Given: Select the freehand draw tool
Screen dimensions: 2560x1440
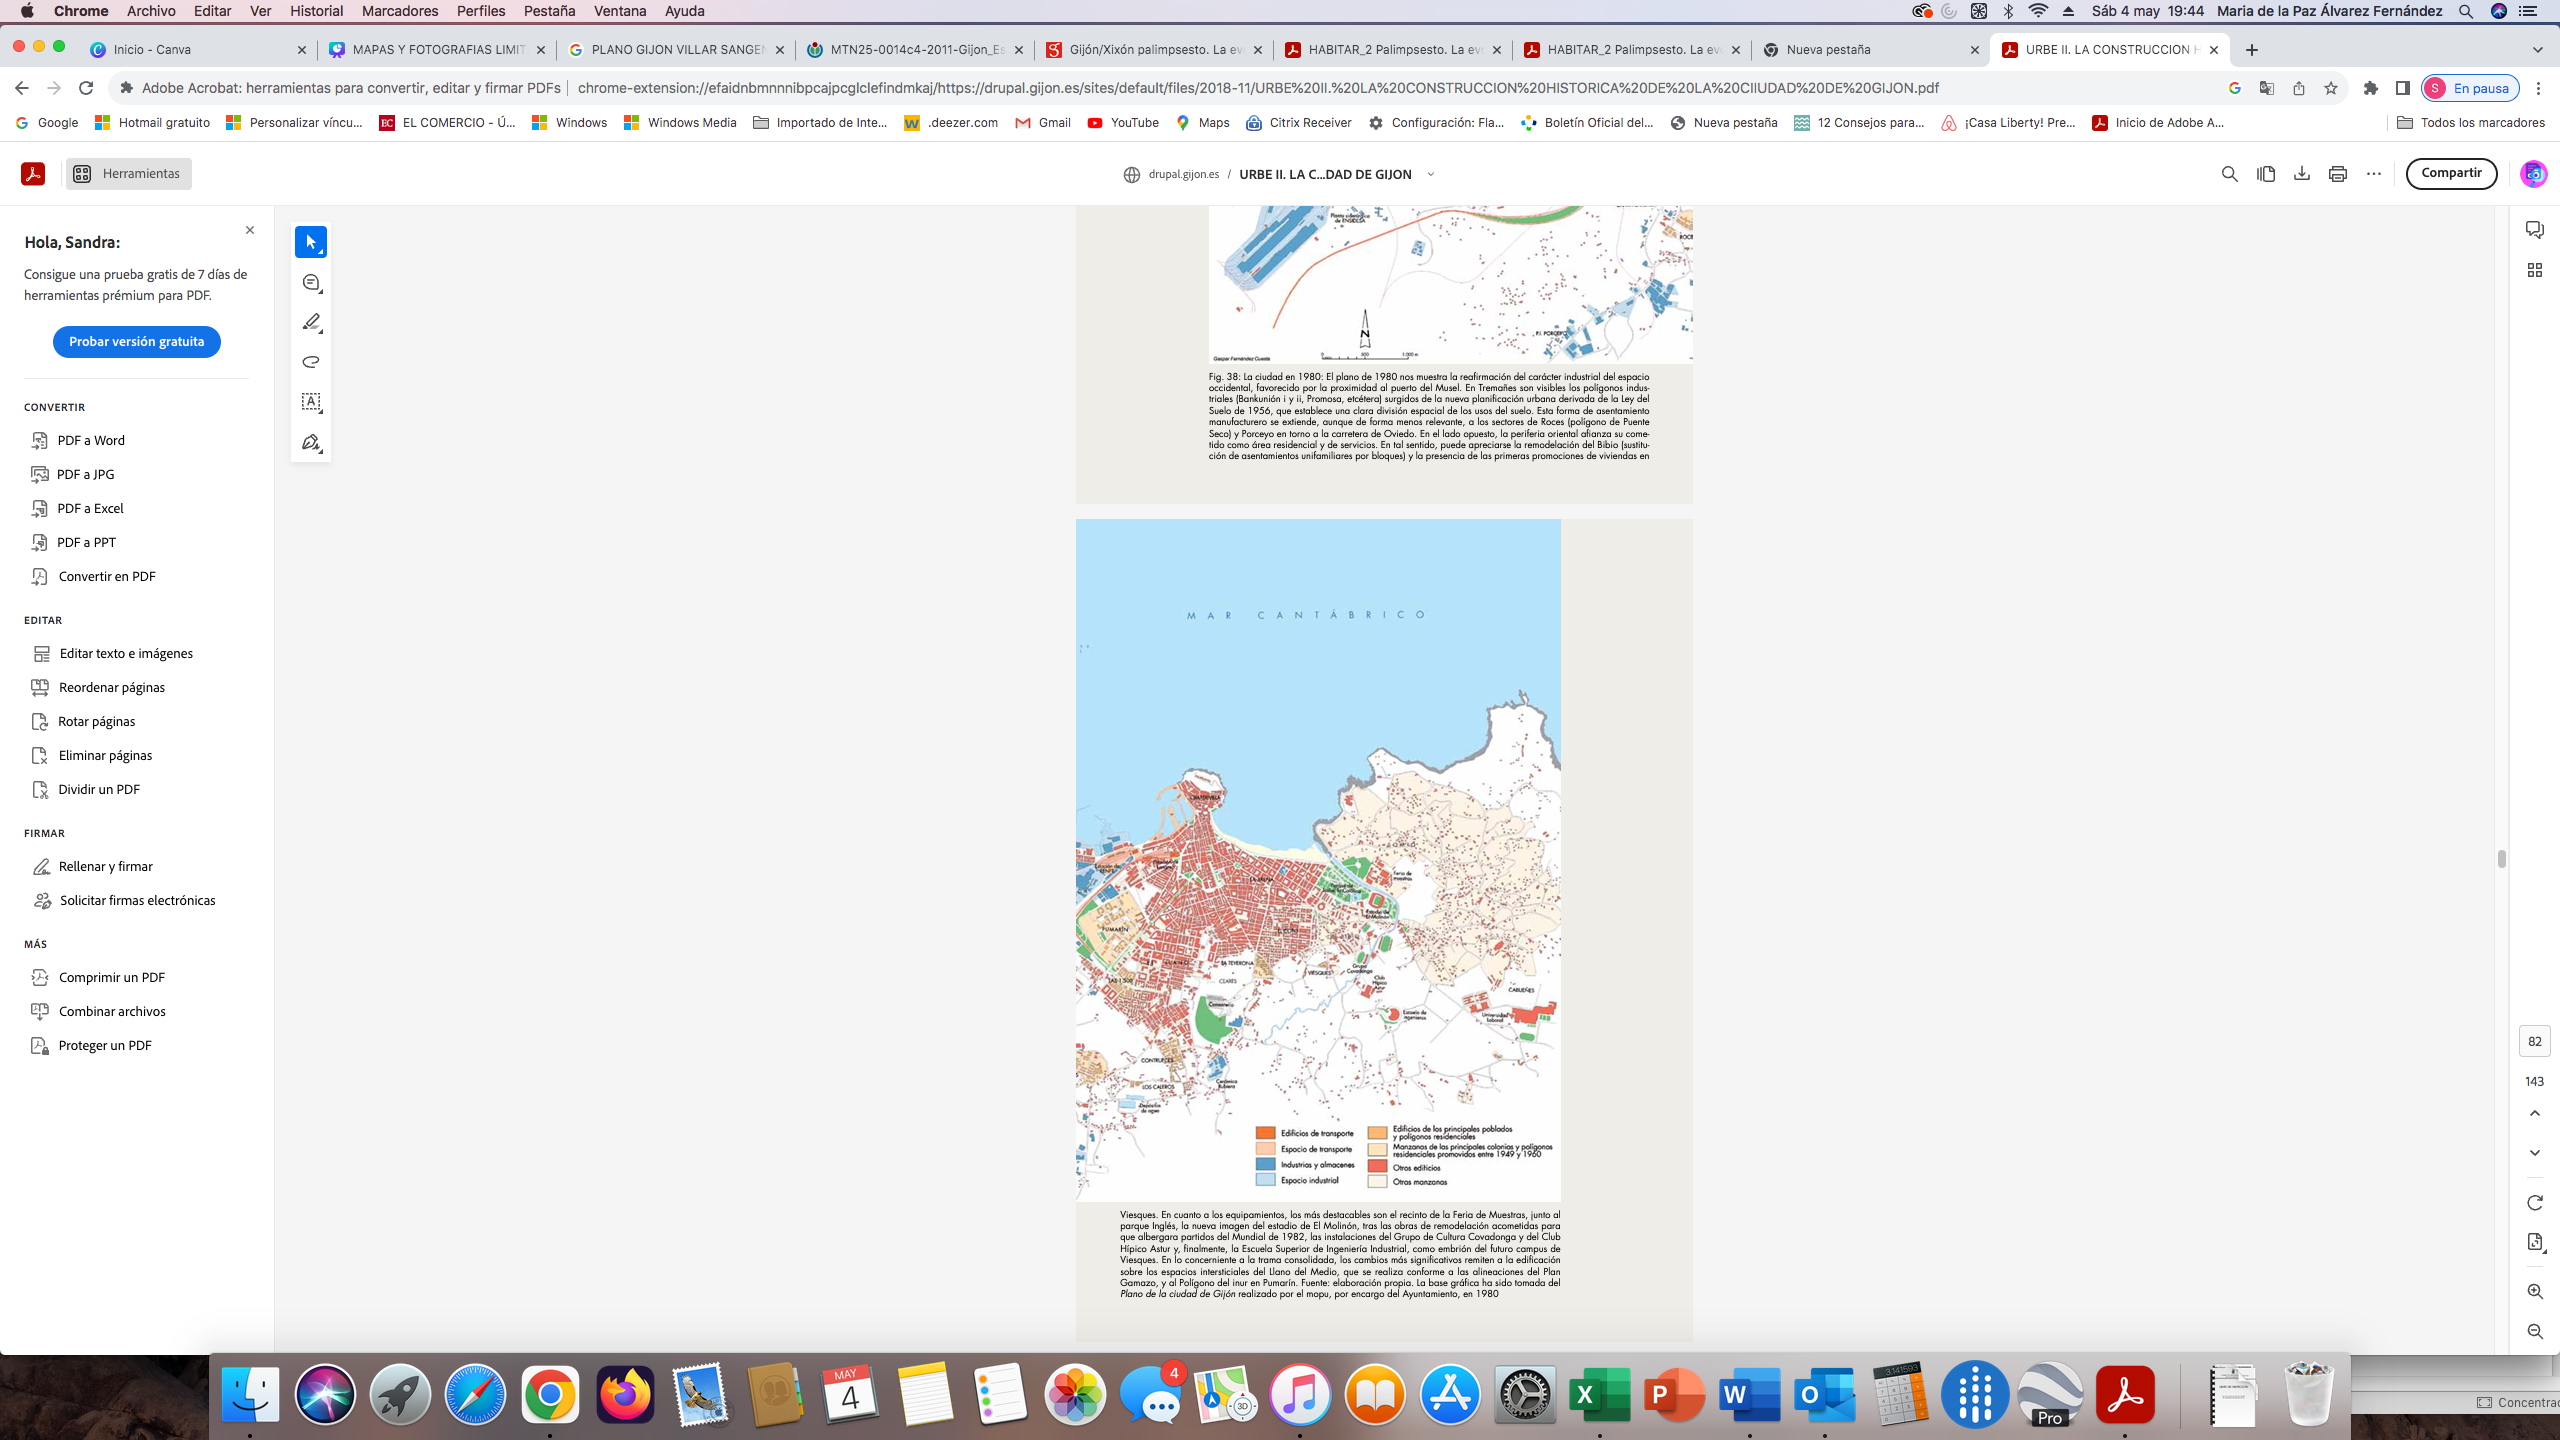Looking at the screenshot, I should click(311, 362).
